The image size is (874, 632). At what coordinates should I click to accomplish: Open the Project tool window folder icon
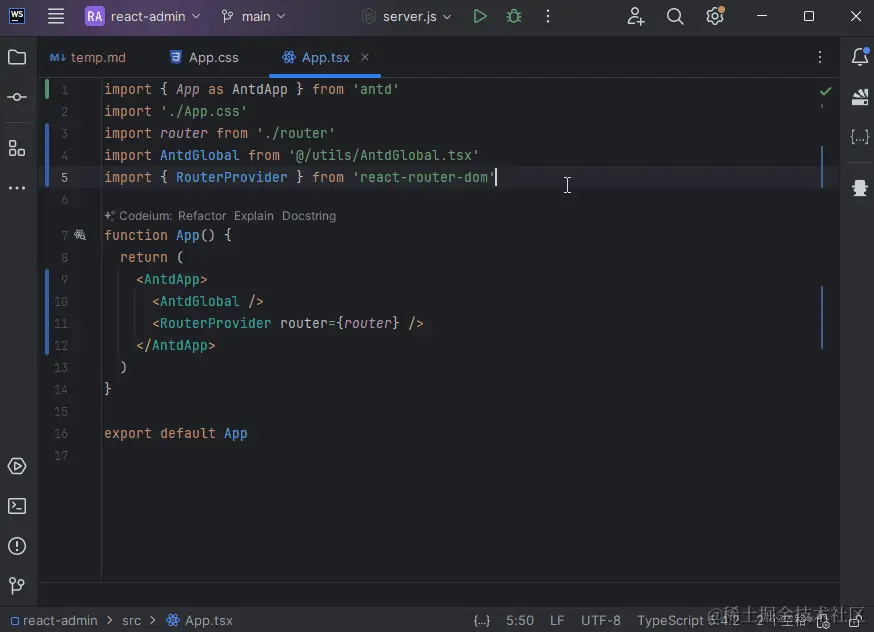tap(17, 57)
